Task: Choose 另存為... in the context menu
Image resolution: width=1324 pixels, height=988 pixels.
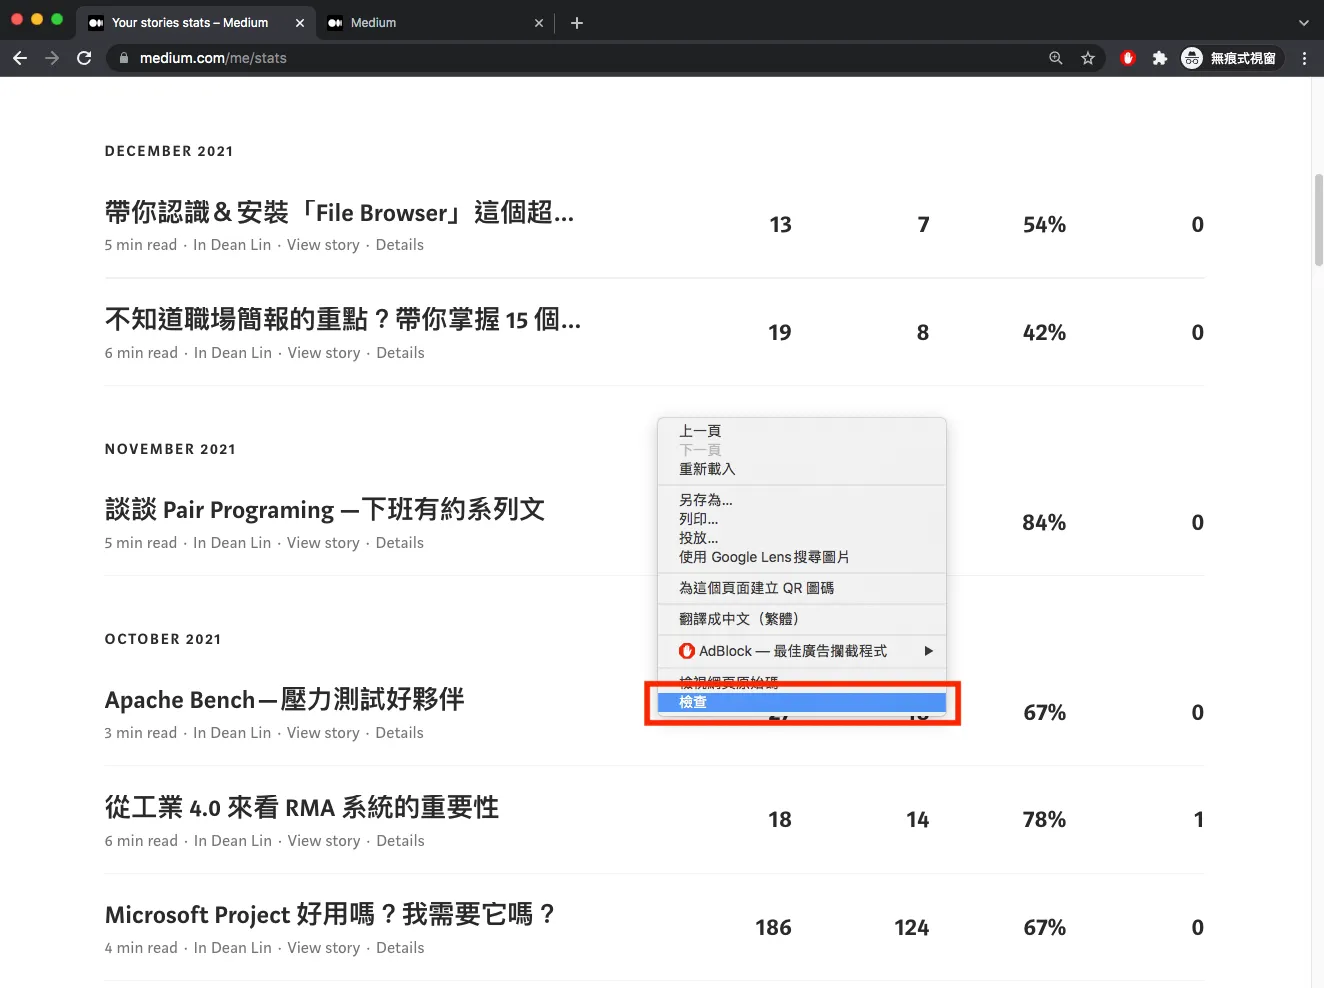Action: pyautogui.click(x=802, y=500)
